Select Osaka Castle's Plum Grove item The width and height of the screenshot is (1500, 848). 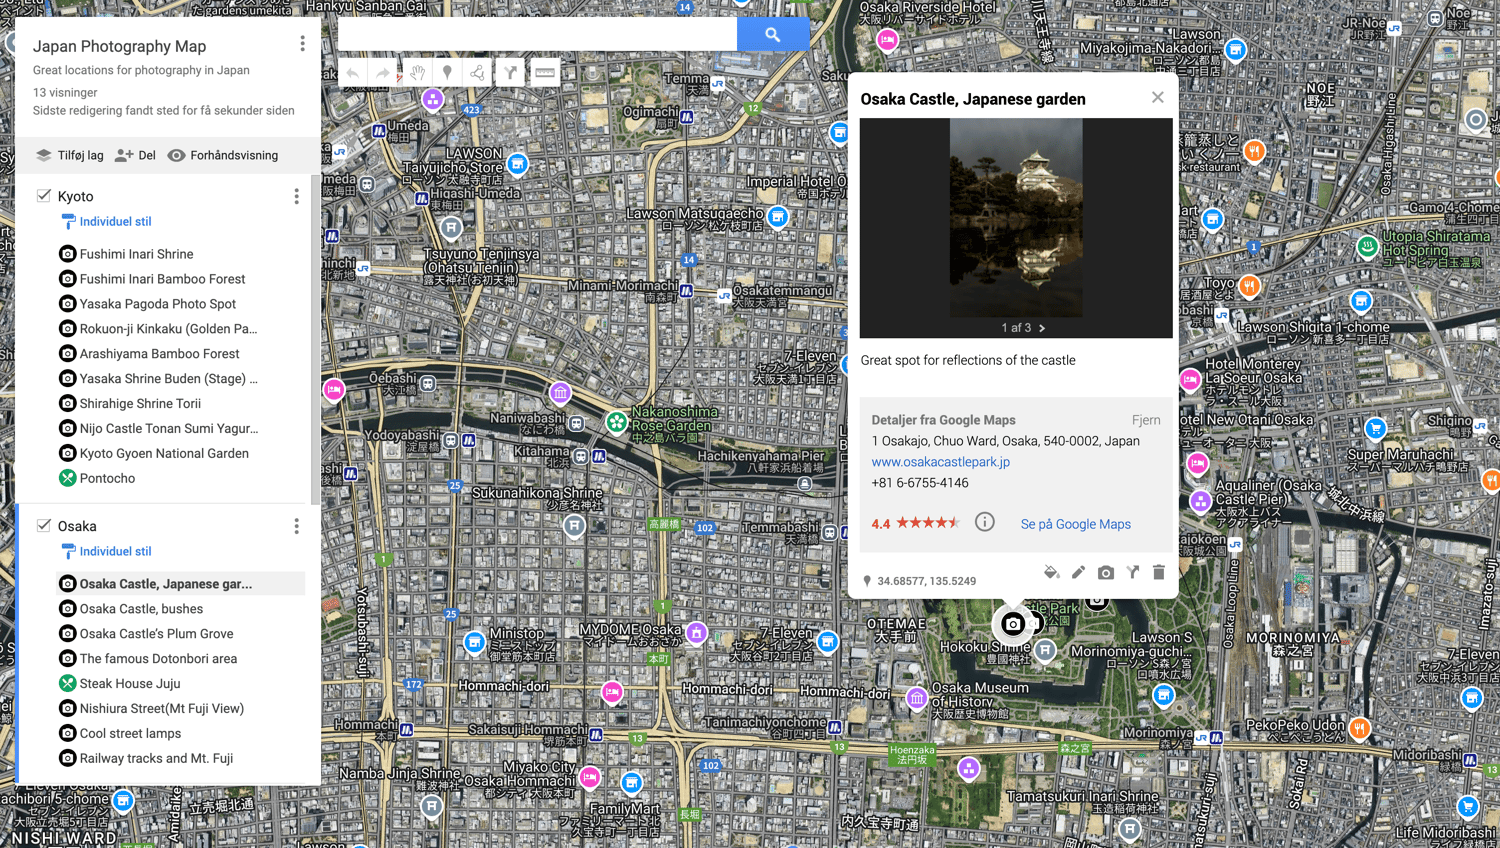(156, 634)
